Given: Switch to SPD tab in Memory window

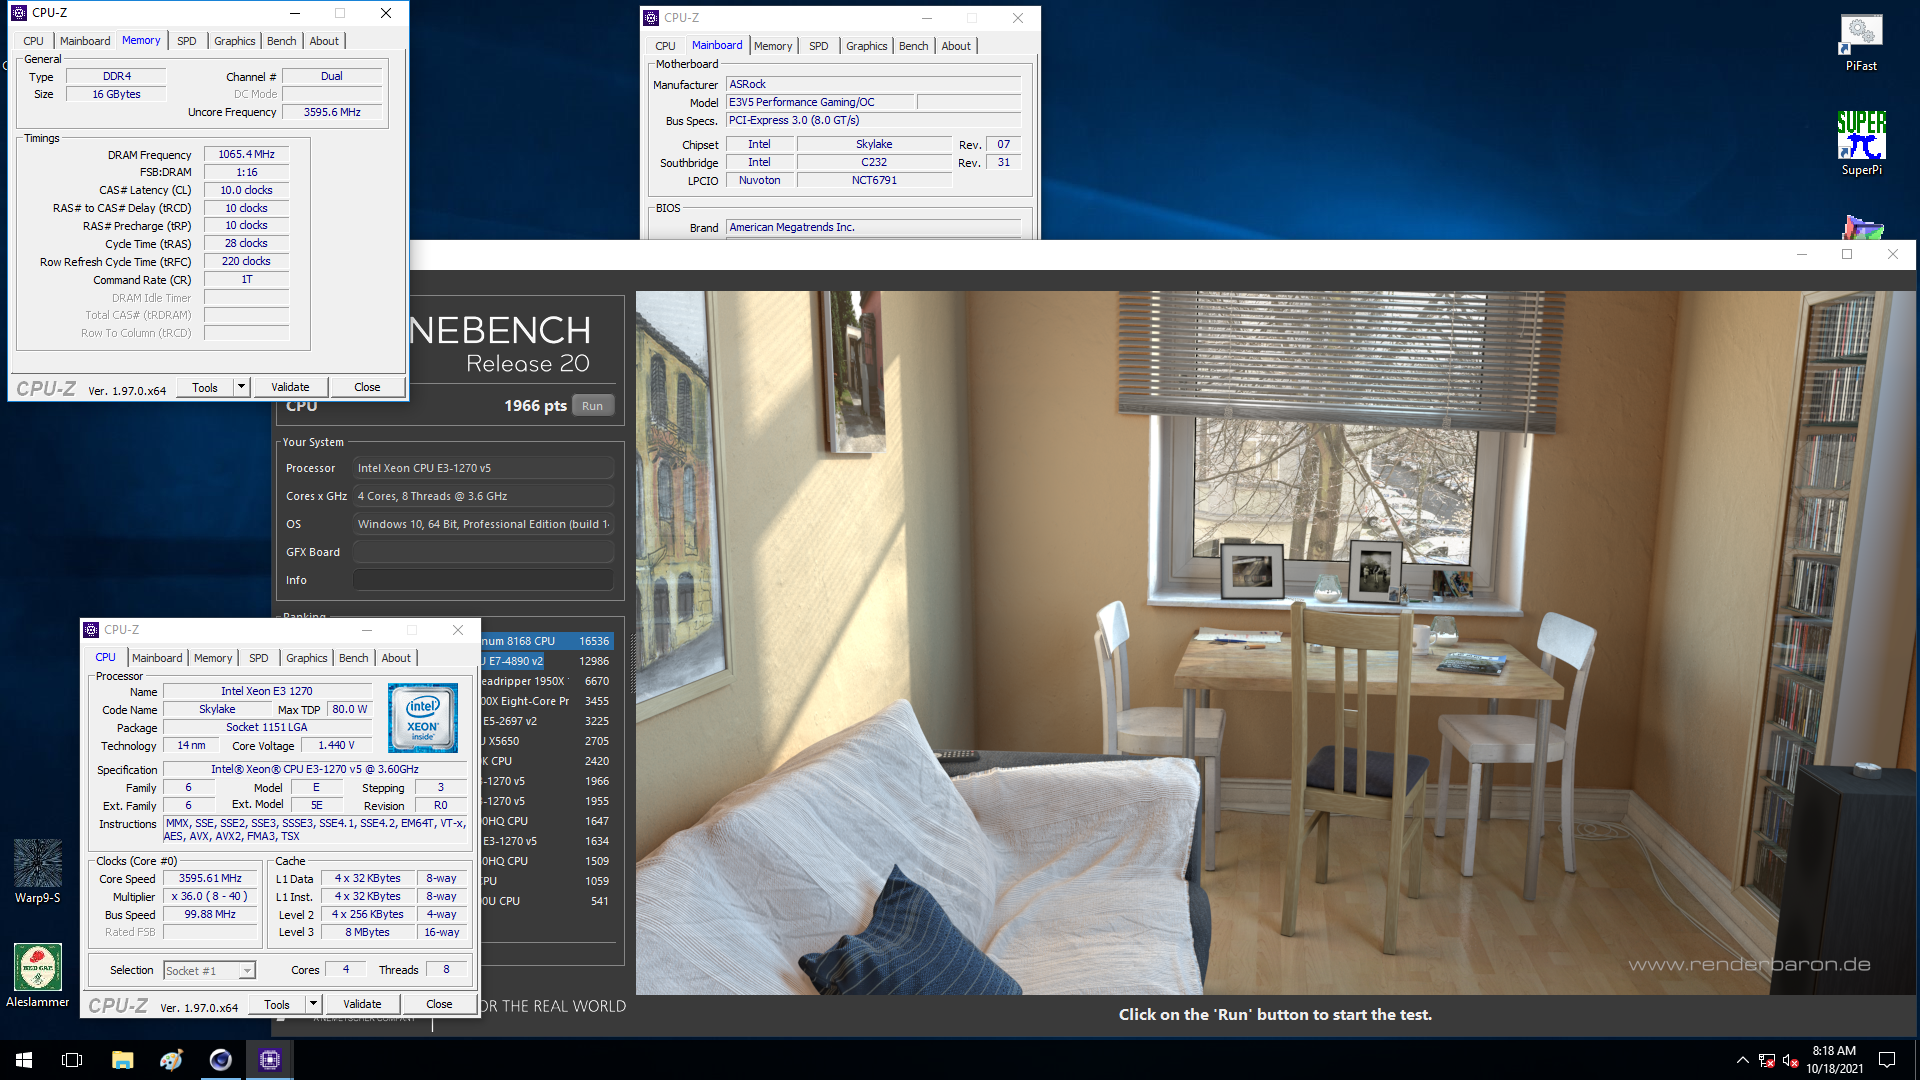Looking at the screenshot, I should (187, 41).
